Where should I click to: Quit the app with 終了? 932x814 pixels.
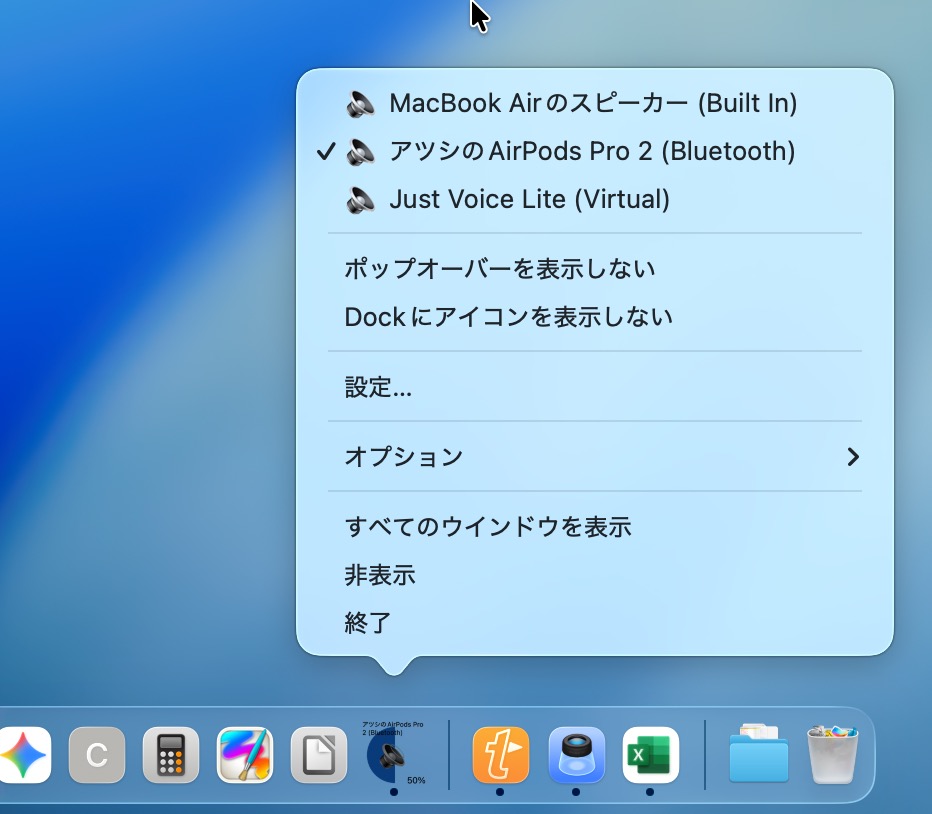point(368,623)
